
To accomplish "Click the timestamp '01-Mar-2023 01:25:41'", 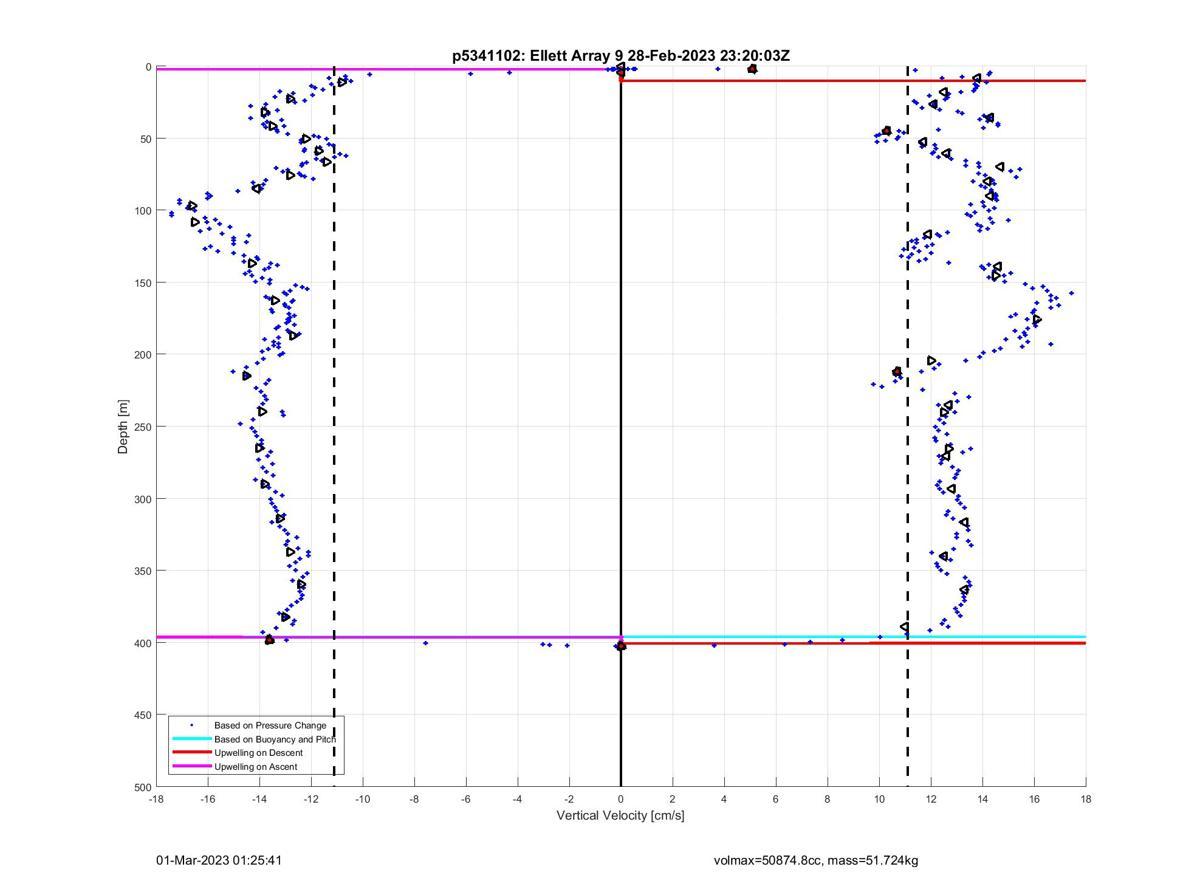I will coord(219,860).
